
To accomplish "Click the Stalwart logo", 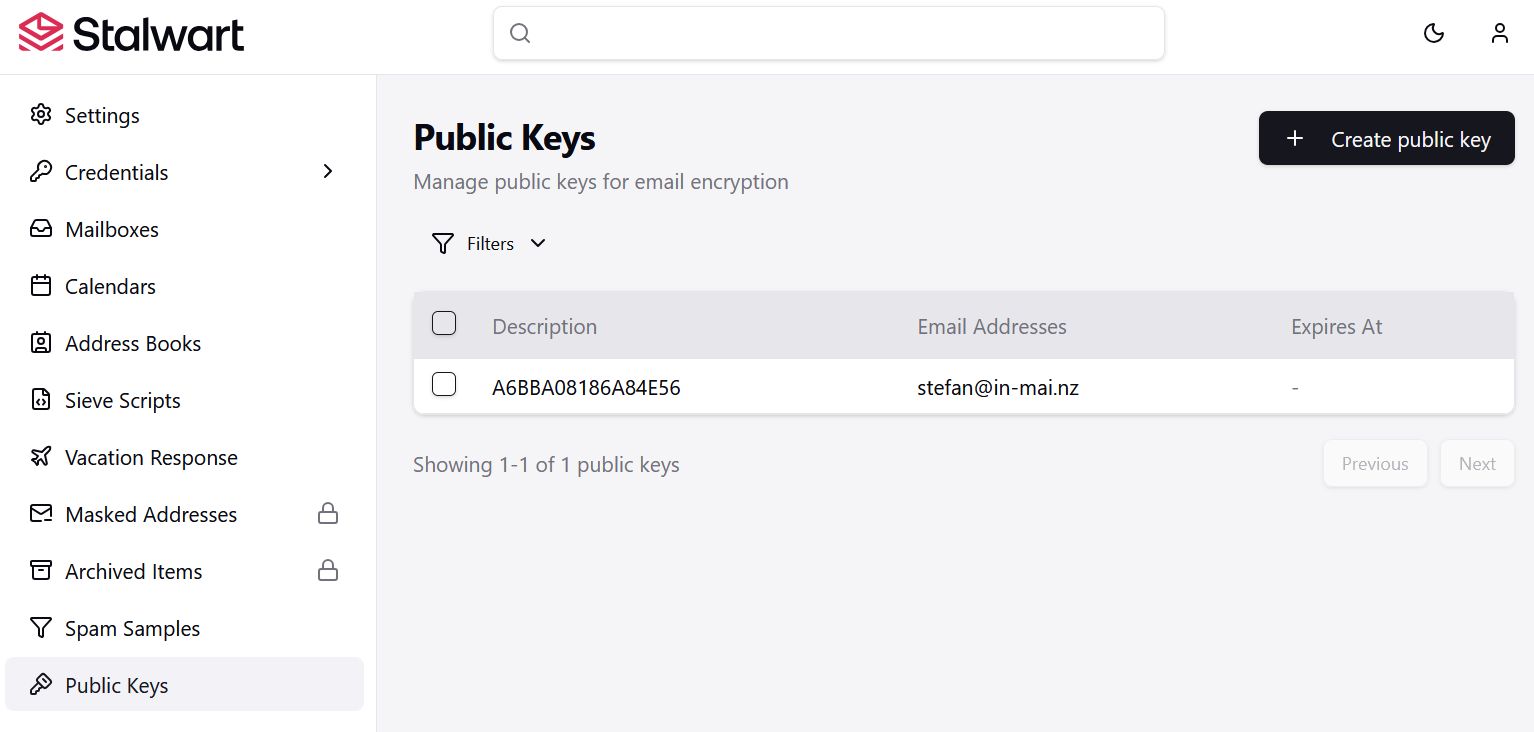I will pos(131,33).
